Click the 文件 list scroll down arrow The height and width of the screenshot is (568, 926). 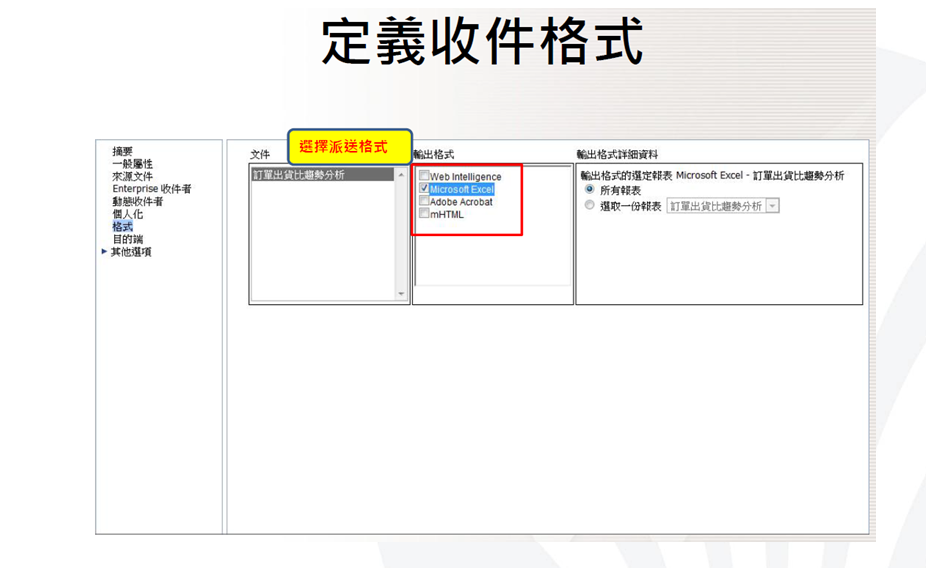(x=402, y=294)
